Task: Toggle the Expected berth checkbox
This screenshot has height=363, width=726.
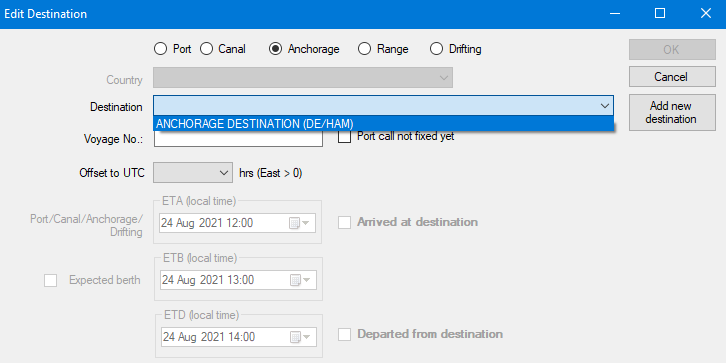Action: (x=50, y=281)
